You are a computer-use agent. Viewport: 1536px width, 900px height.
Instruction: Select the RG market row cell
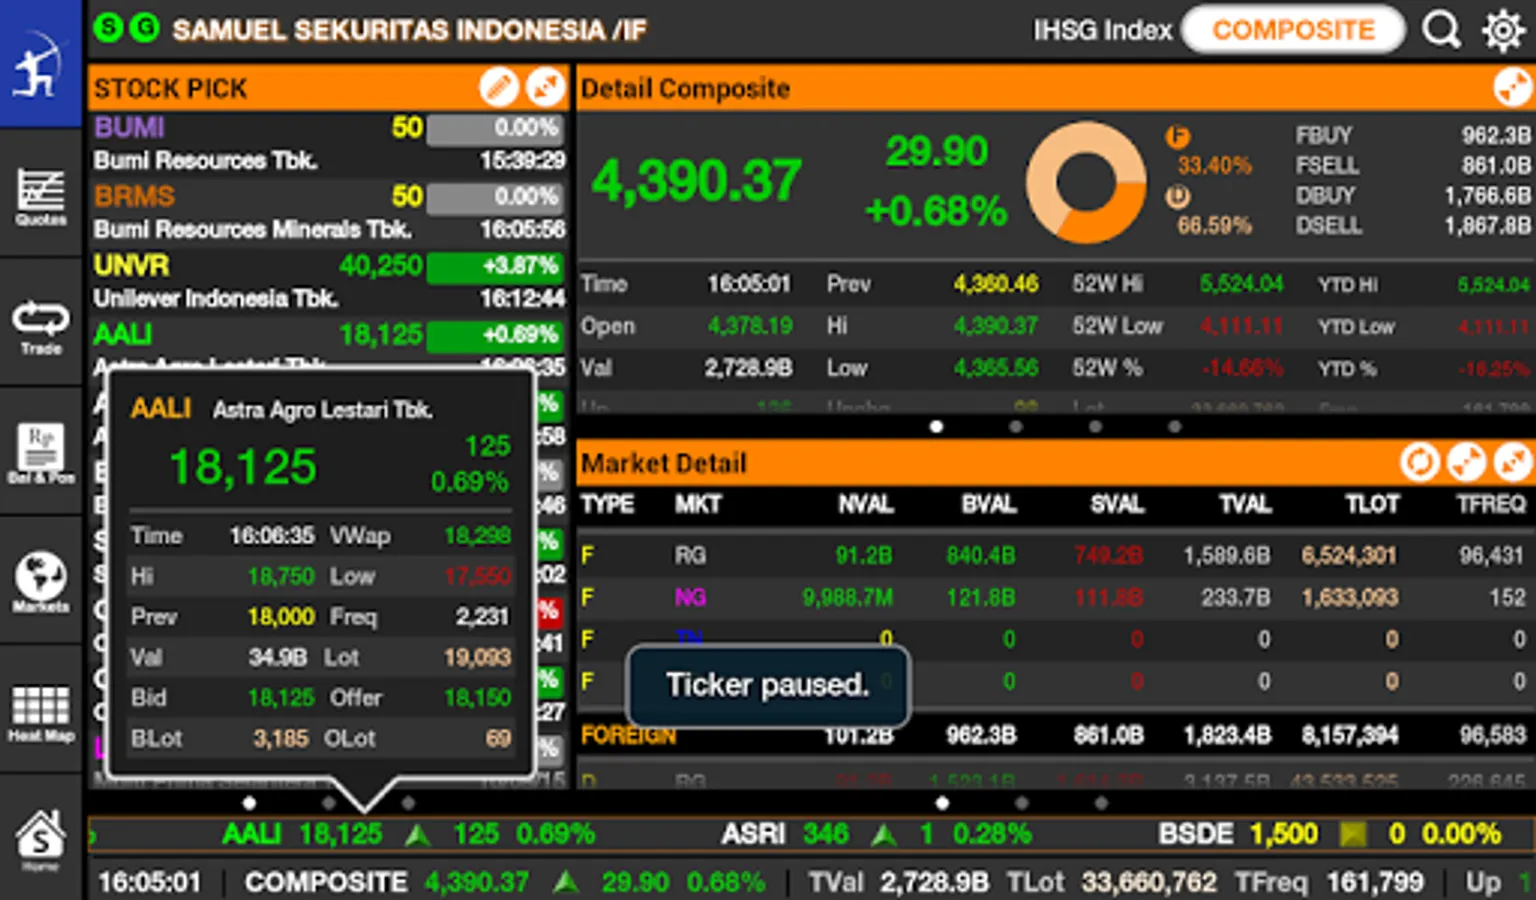[x=690, y=555]
